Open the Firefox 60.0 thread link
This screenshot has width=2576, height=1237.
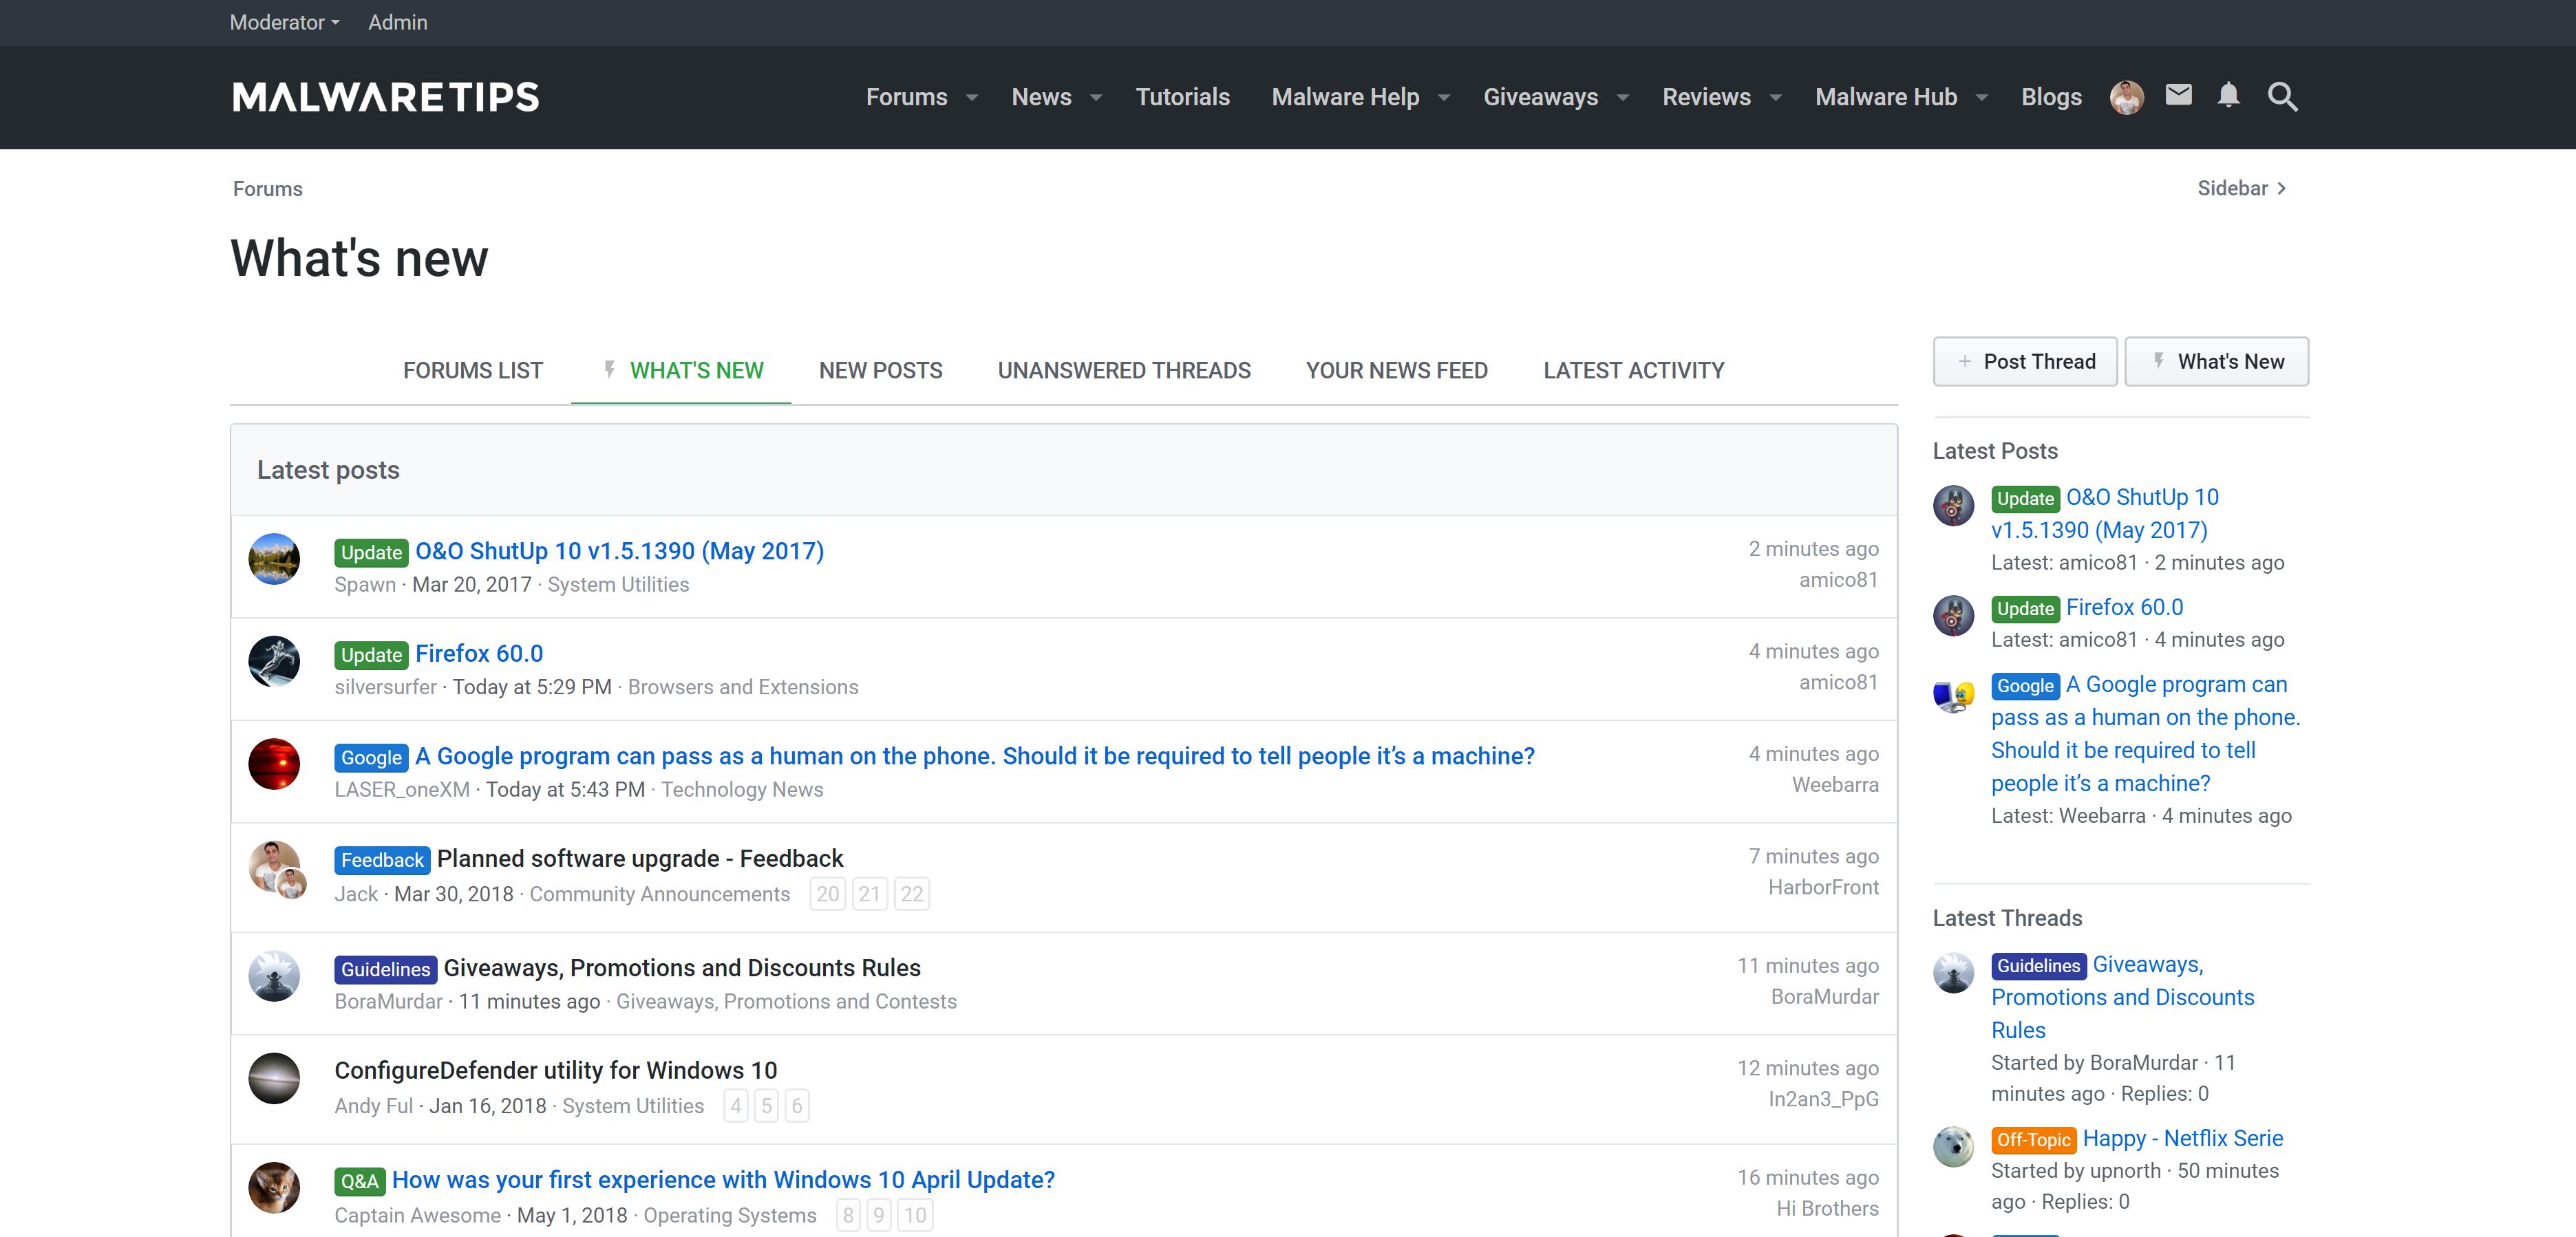coord(479,653)
